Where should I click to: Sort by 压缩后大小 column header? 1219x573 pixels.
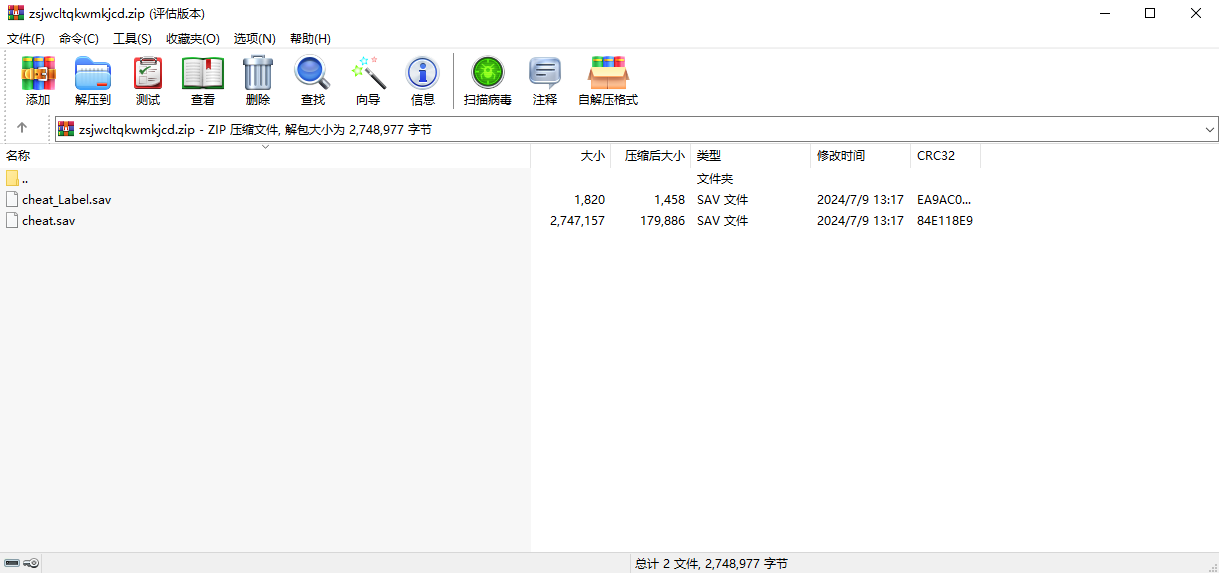pos(650,156)
